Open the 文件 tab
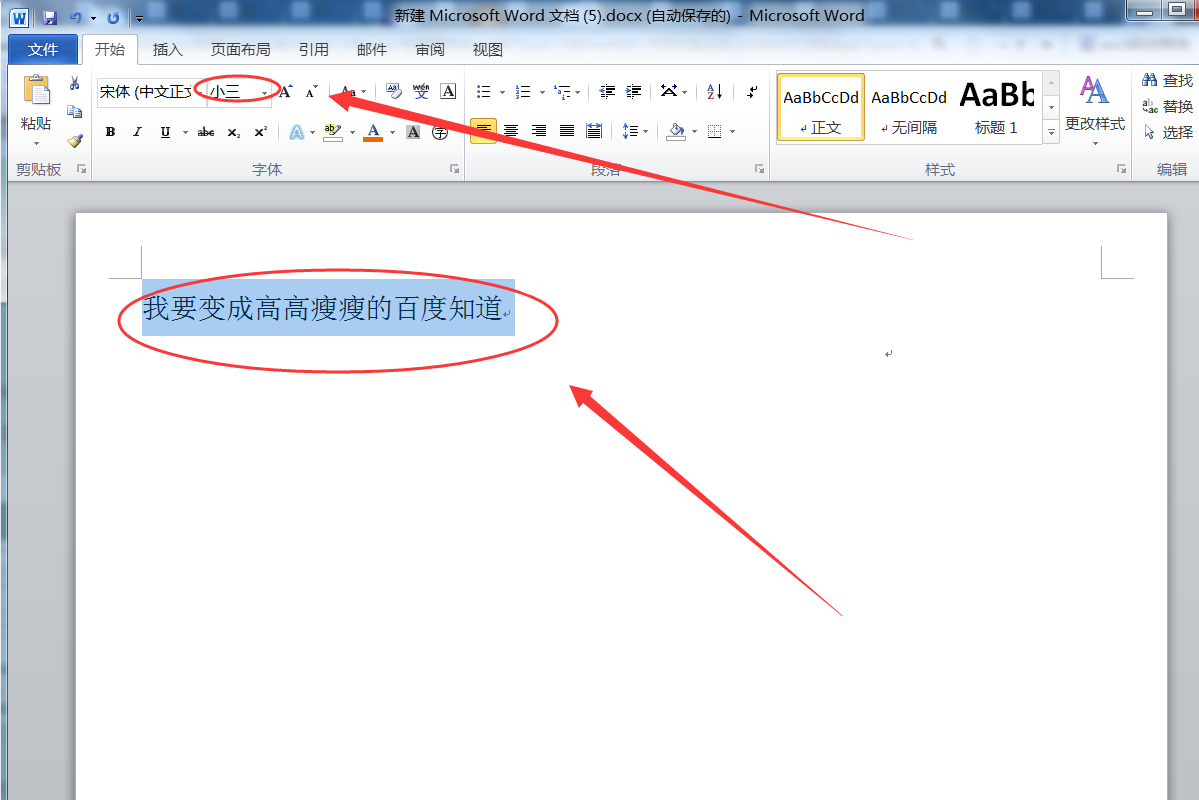Screen dimensions: 1199x800 click(x=43, y=50)
